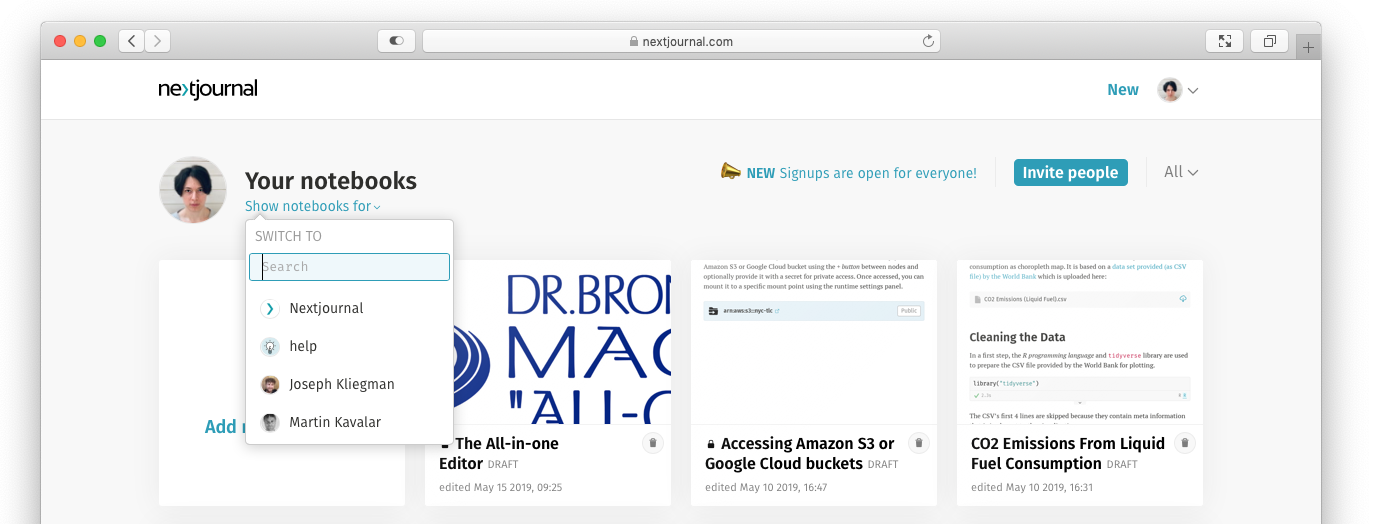Show the tab overview via overlapping squares icon
Image resolution: width=1377 pixels, height=524 pixels.
[1269, 41]
